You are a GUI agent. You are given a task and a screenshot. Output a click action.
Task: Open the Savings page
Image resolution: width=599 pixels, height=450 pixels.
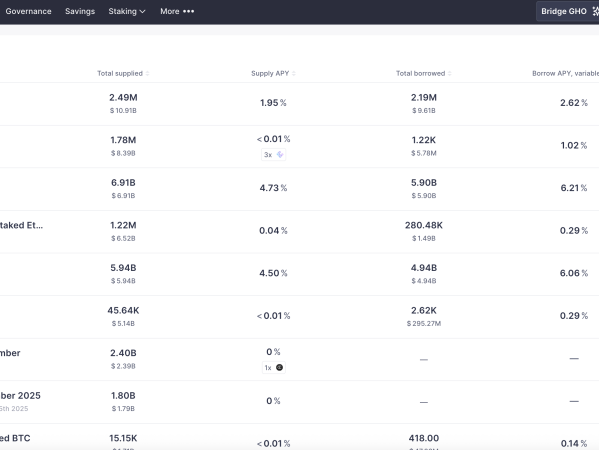[x=80, y=11]
